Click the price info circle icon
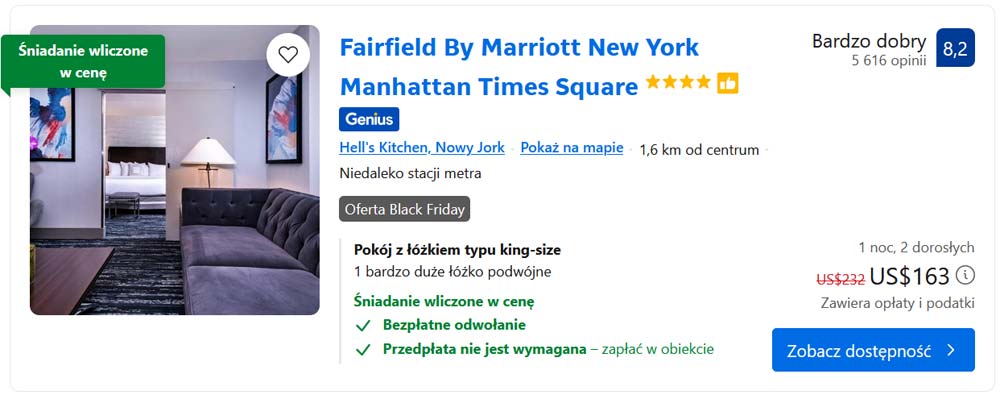The width and height of the screenshot is (1000, 395). [x=966, y=275]
